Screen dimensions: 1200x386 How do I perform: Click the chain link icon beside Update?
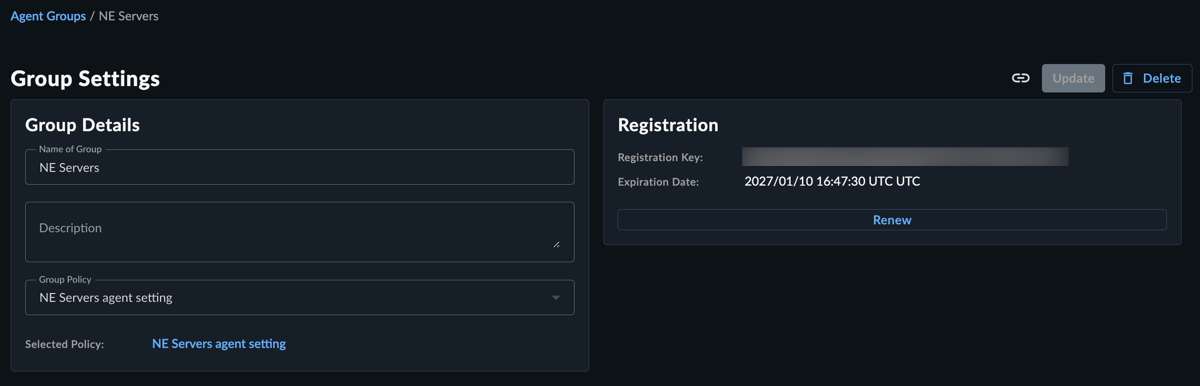coord(1020,78)
